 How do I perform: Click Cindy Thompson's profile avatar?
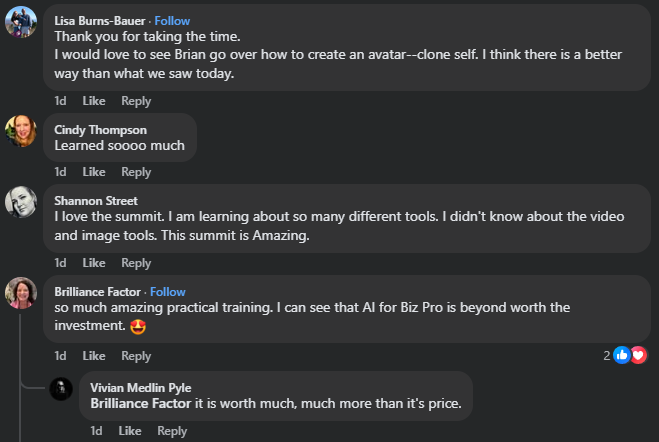[x=22, y=132]
